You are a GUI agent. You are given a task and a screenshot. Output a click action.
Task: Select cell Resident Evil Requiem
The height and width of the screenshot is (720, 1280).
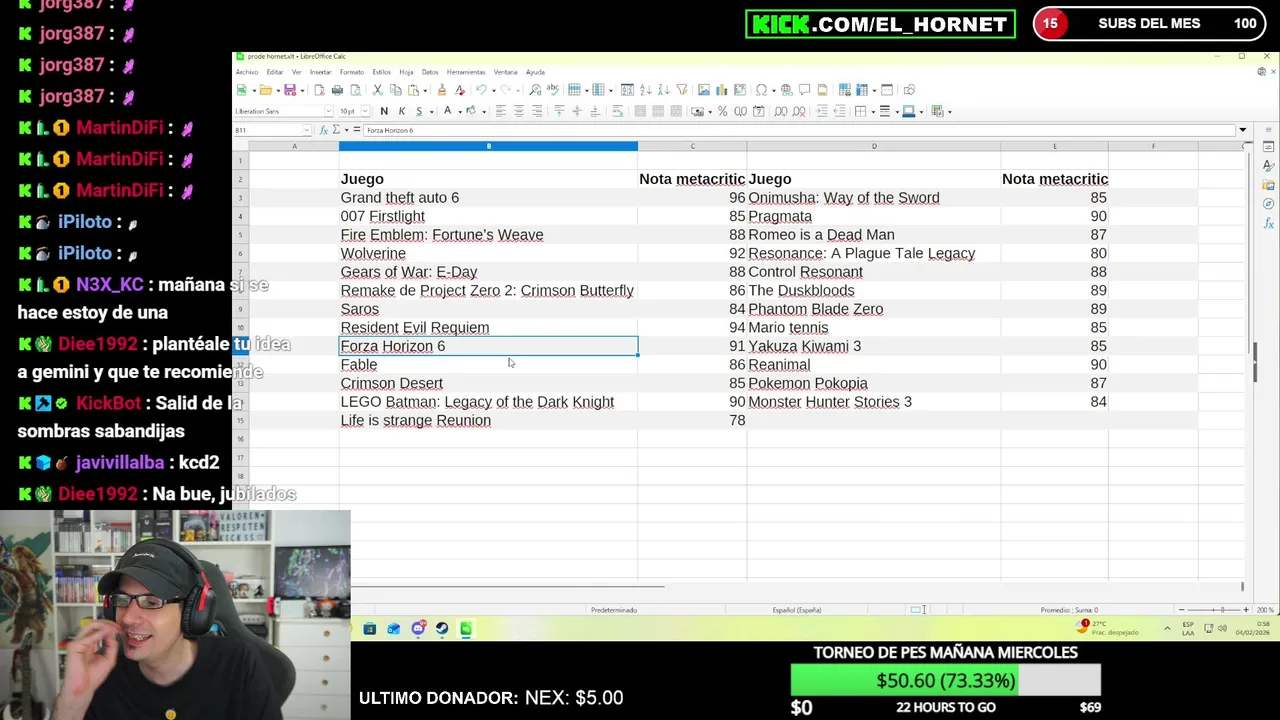488,328
